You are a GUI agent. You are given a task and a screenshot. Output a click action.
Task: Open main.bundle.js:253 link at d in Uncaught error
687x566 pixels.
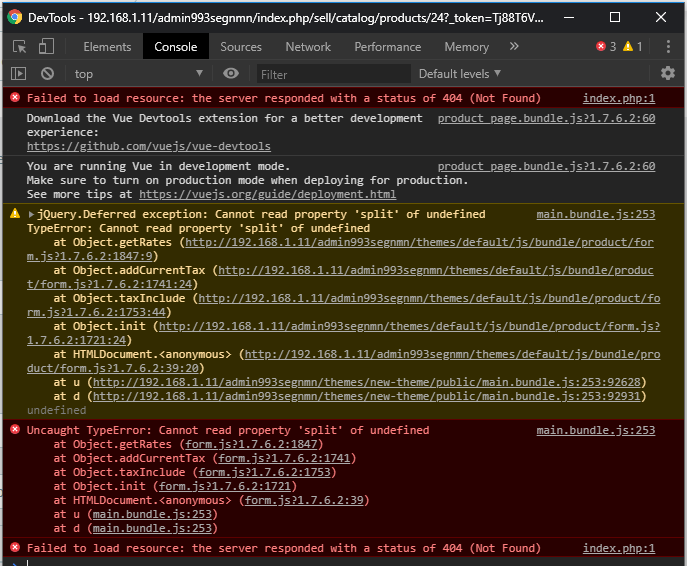[152, 528]
